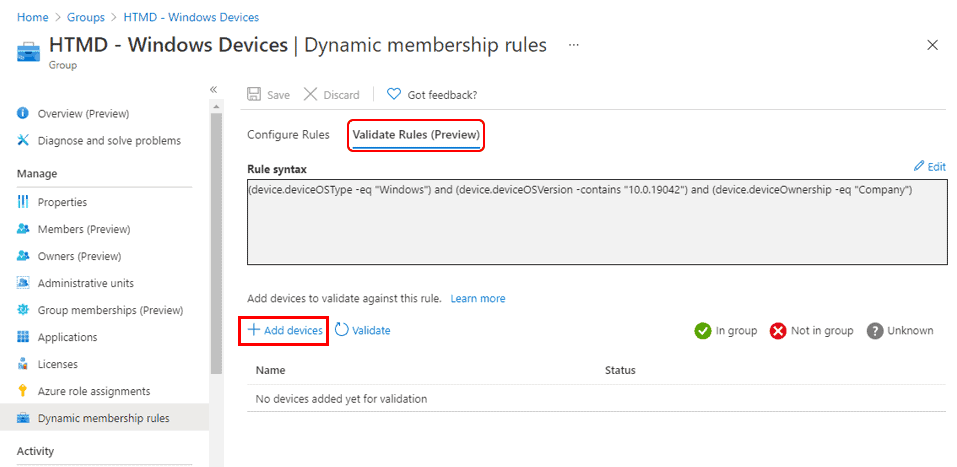Click the red Not in group icon
This screenshot has height=467, width=957.
tap(778, 331)
